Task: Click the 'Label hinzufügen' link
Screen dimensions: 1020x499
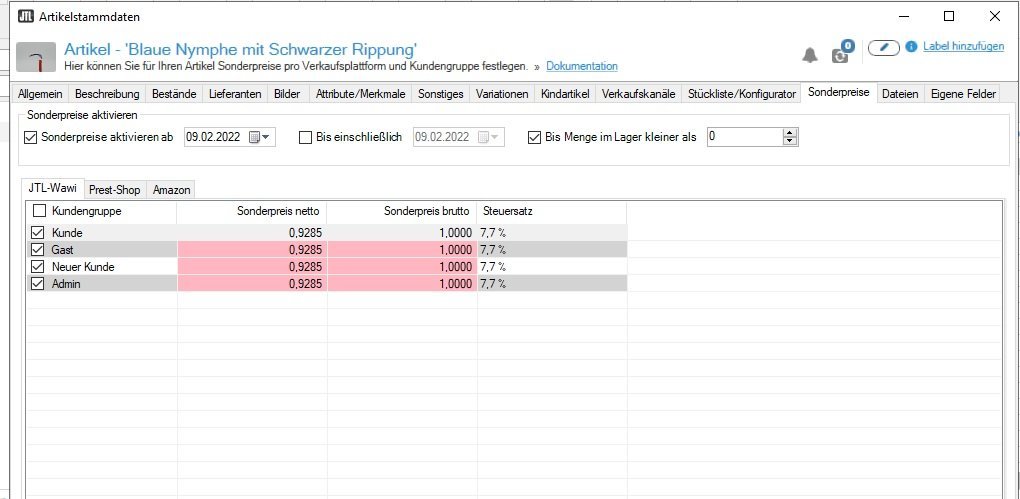Action: pyautogui.click(x=963, y=46)
